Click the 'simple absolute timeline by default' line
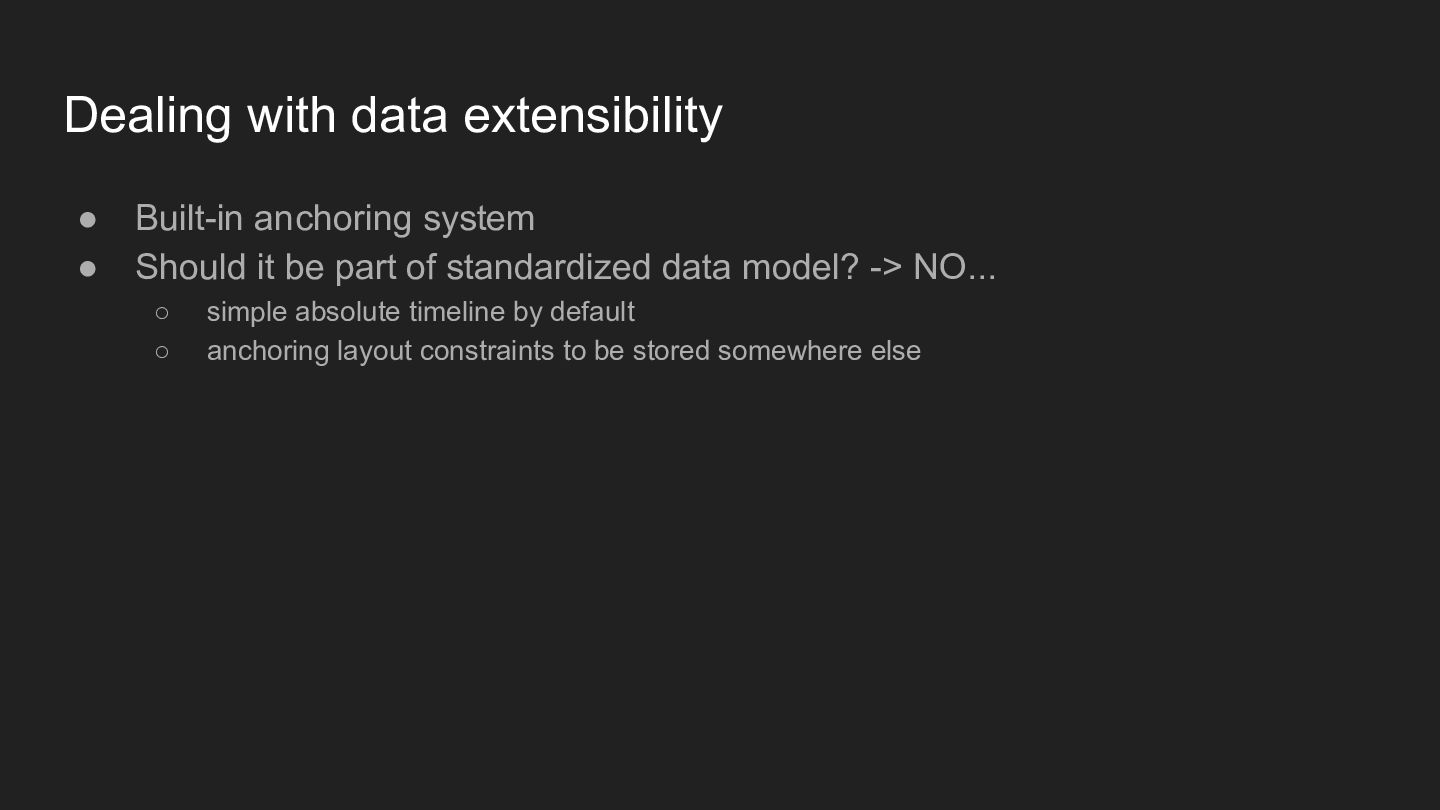Viewport: 1440px width, 810px height. (420, 312)
